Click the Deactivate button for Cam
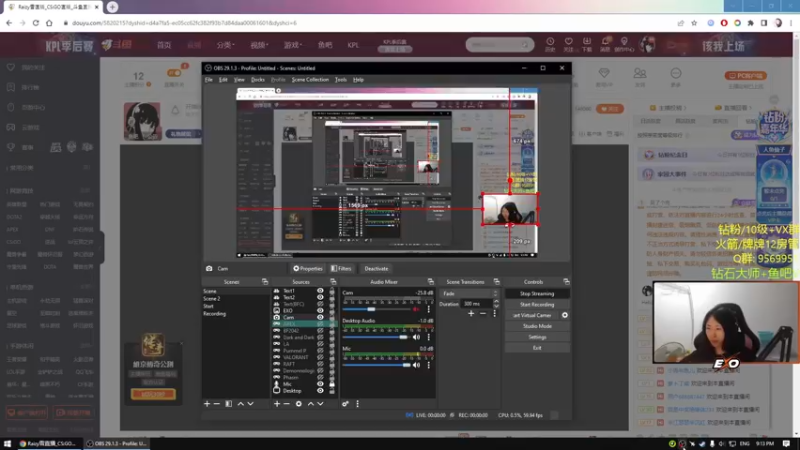The height and width of the screenshot is (450, 800). click(x=376, y=268)
